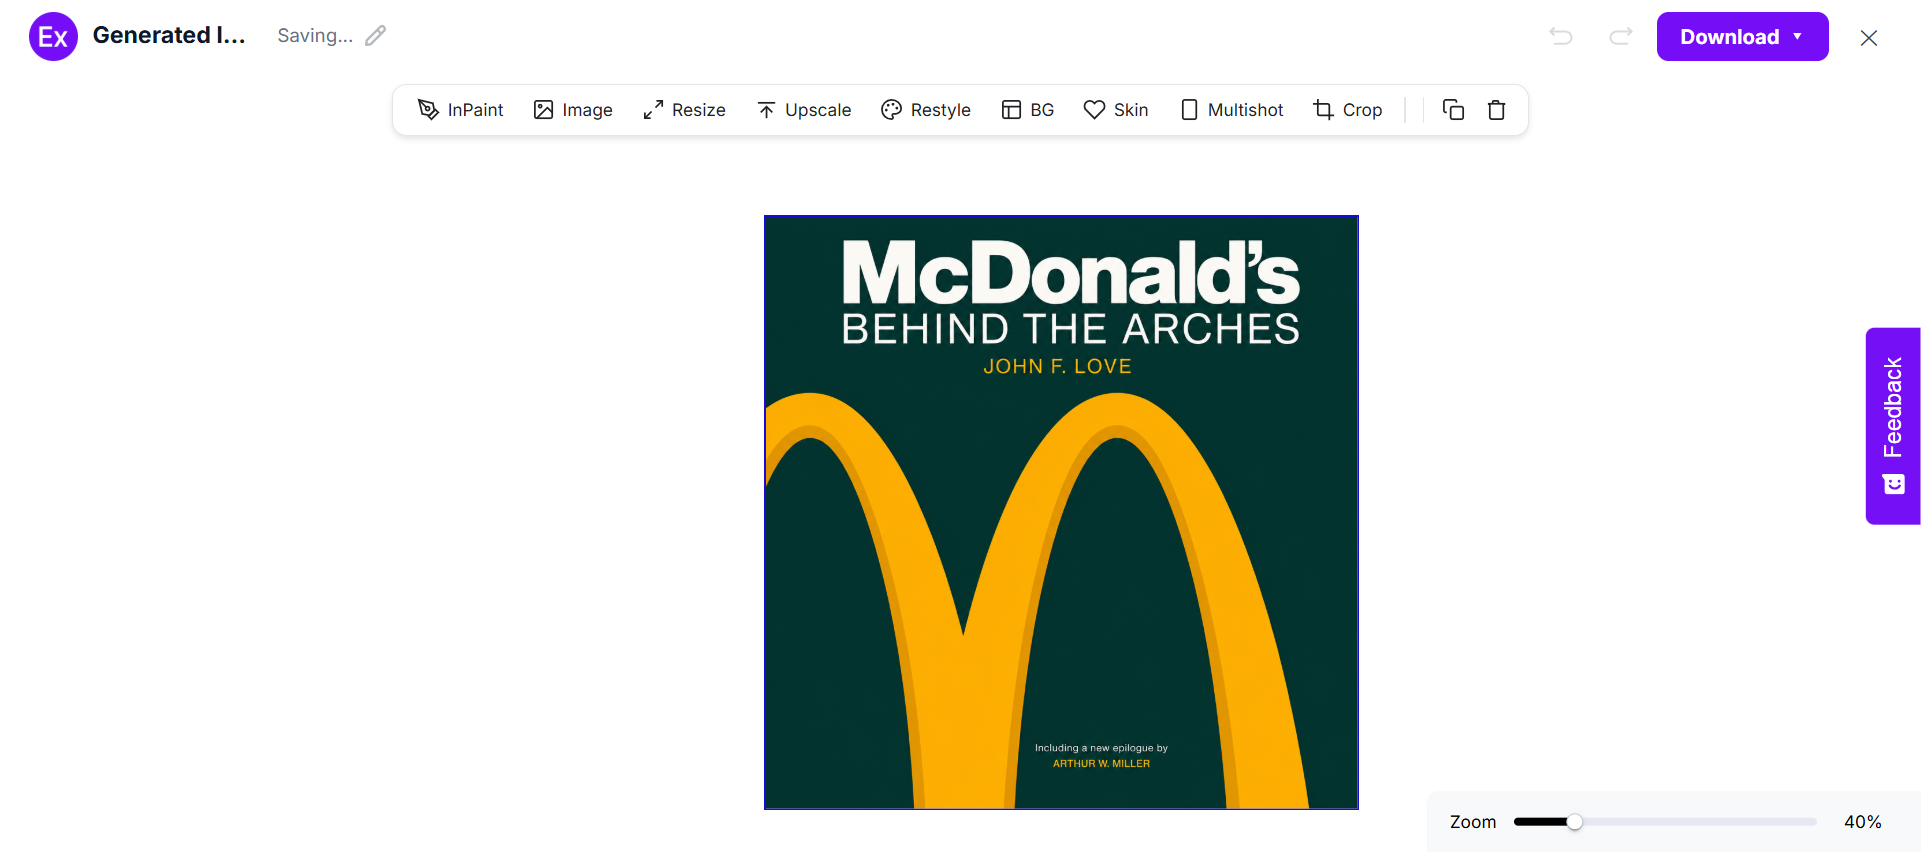The height and width of the screenshot is (852, 1921).
Task: Click the 'Generated I...' project title
Action: [x=169, y=35]
